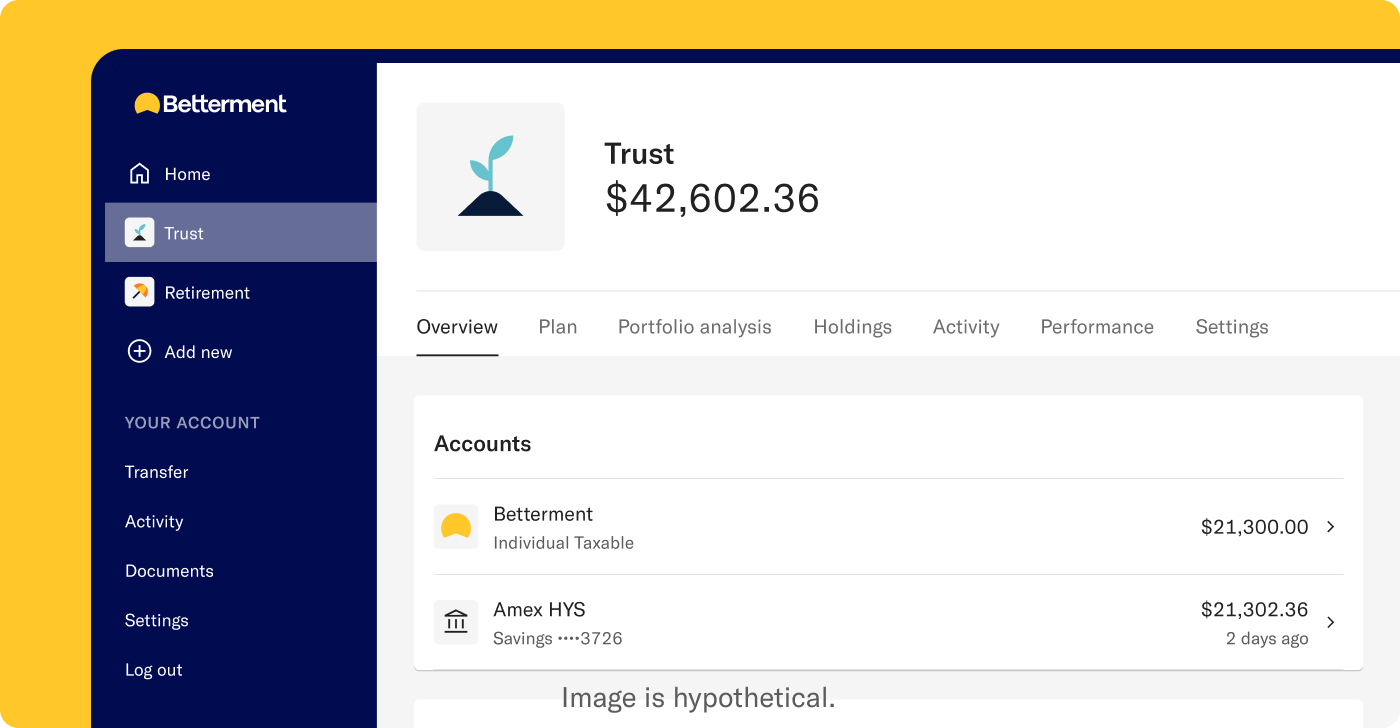The height and width of the screenshot is (728, 1400).
Task: Collapse the Trust entry in the sidebar
Action: [x=185, y=232]
